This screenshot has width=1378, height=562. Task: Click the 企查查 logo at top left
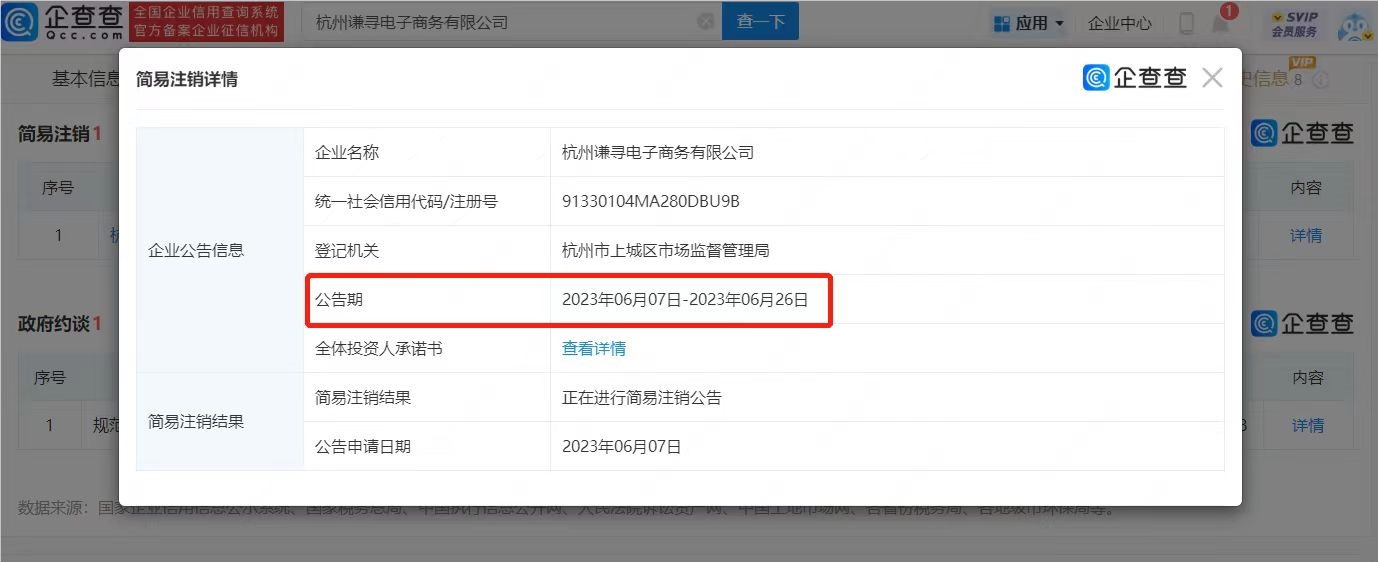pyautogui.click(x=63, y=22)
